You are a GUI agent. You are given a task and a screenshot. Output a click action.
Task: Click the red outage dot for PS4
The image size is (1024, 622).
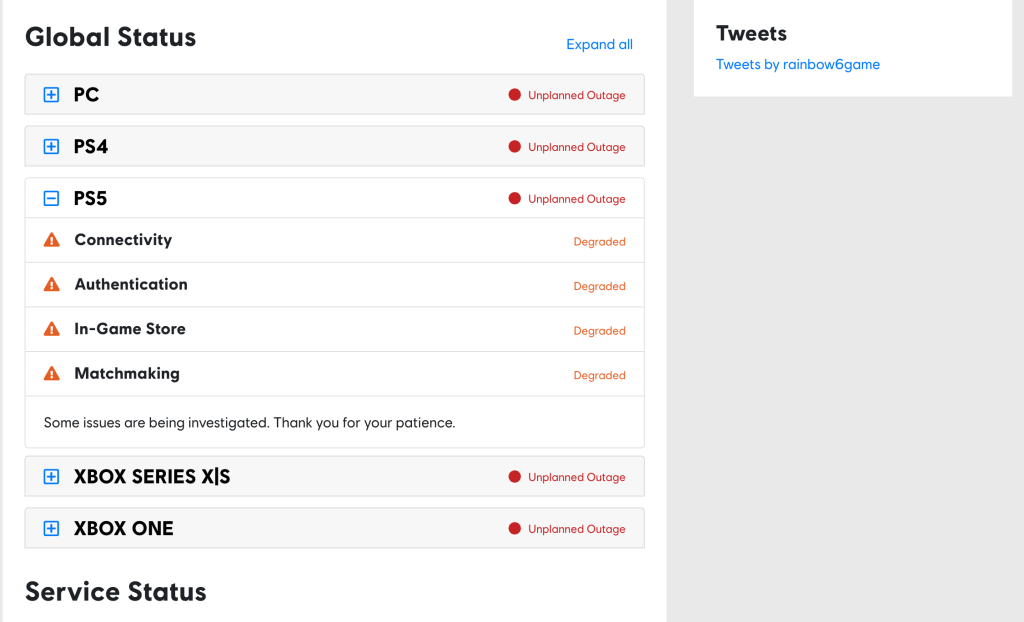click(x=515, y=147)
